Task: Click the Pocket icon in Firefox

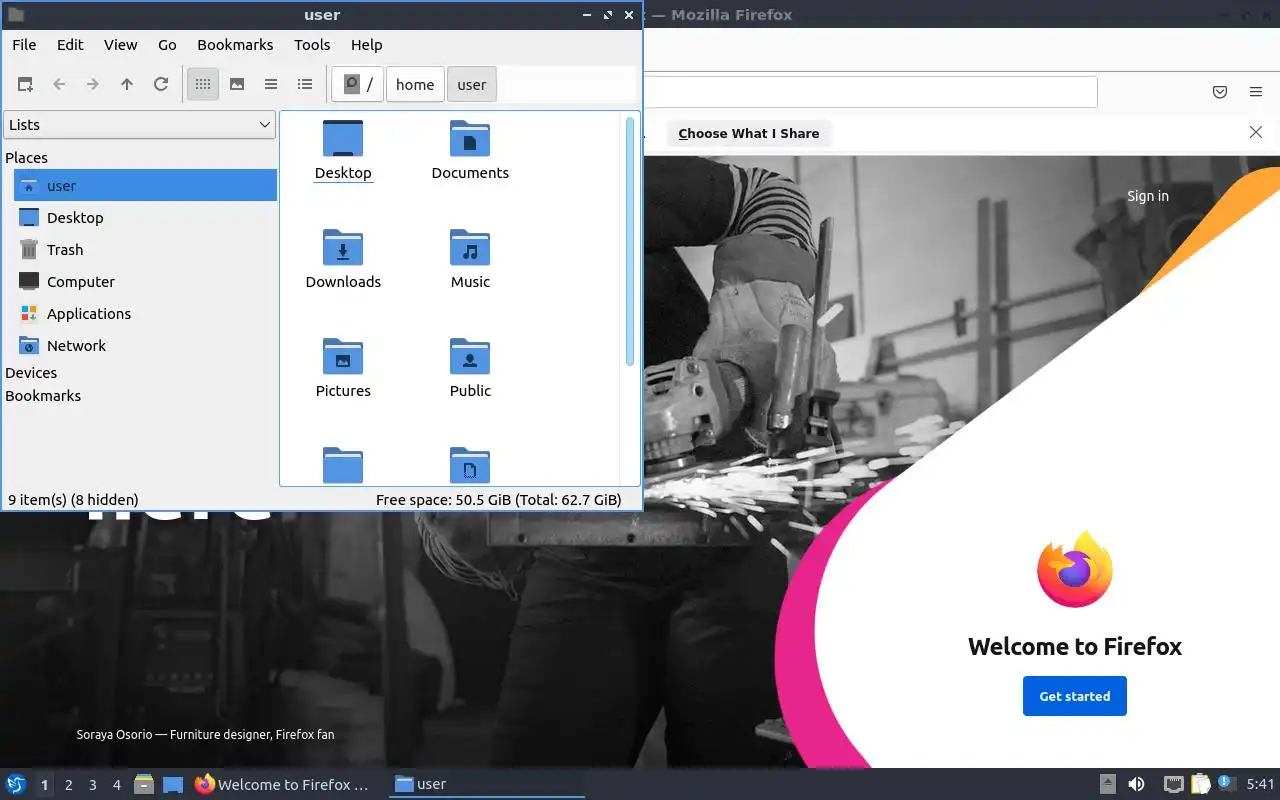Action: tap(1220, 92)
